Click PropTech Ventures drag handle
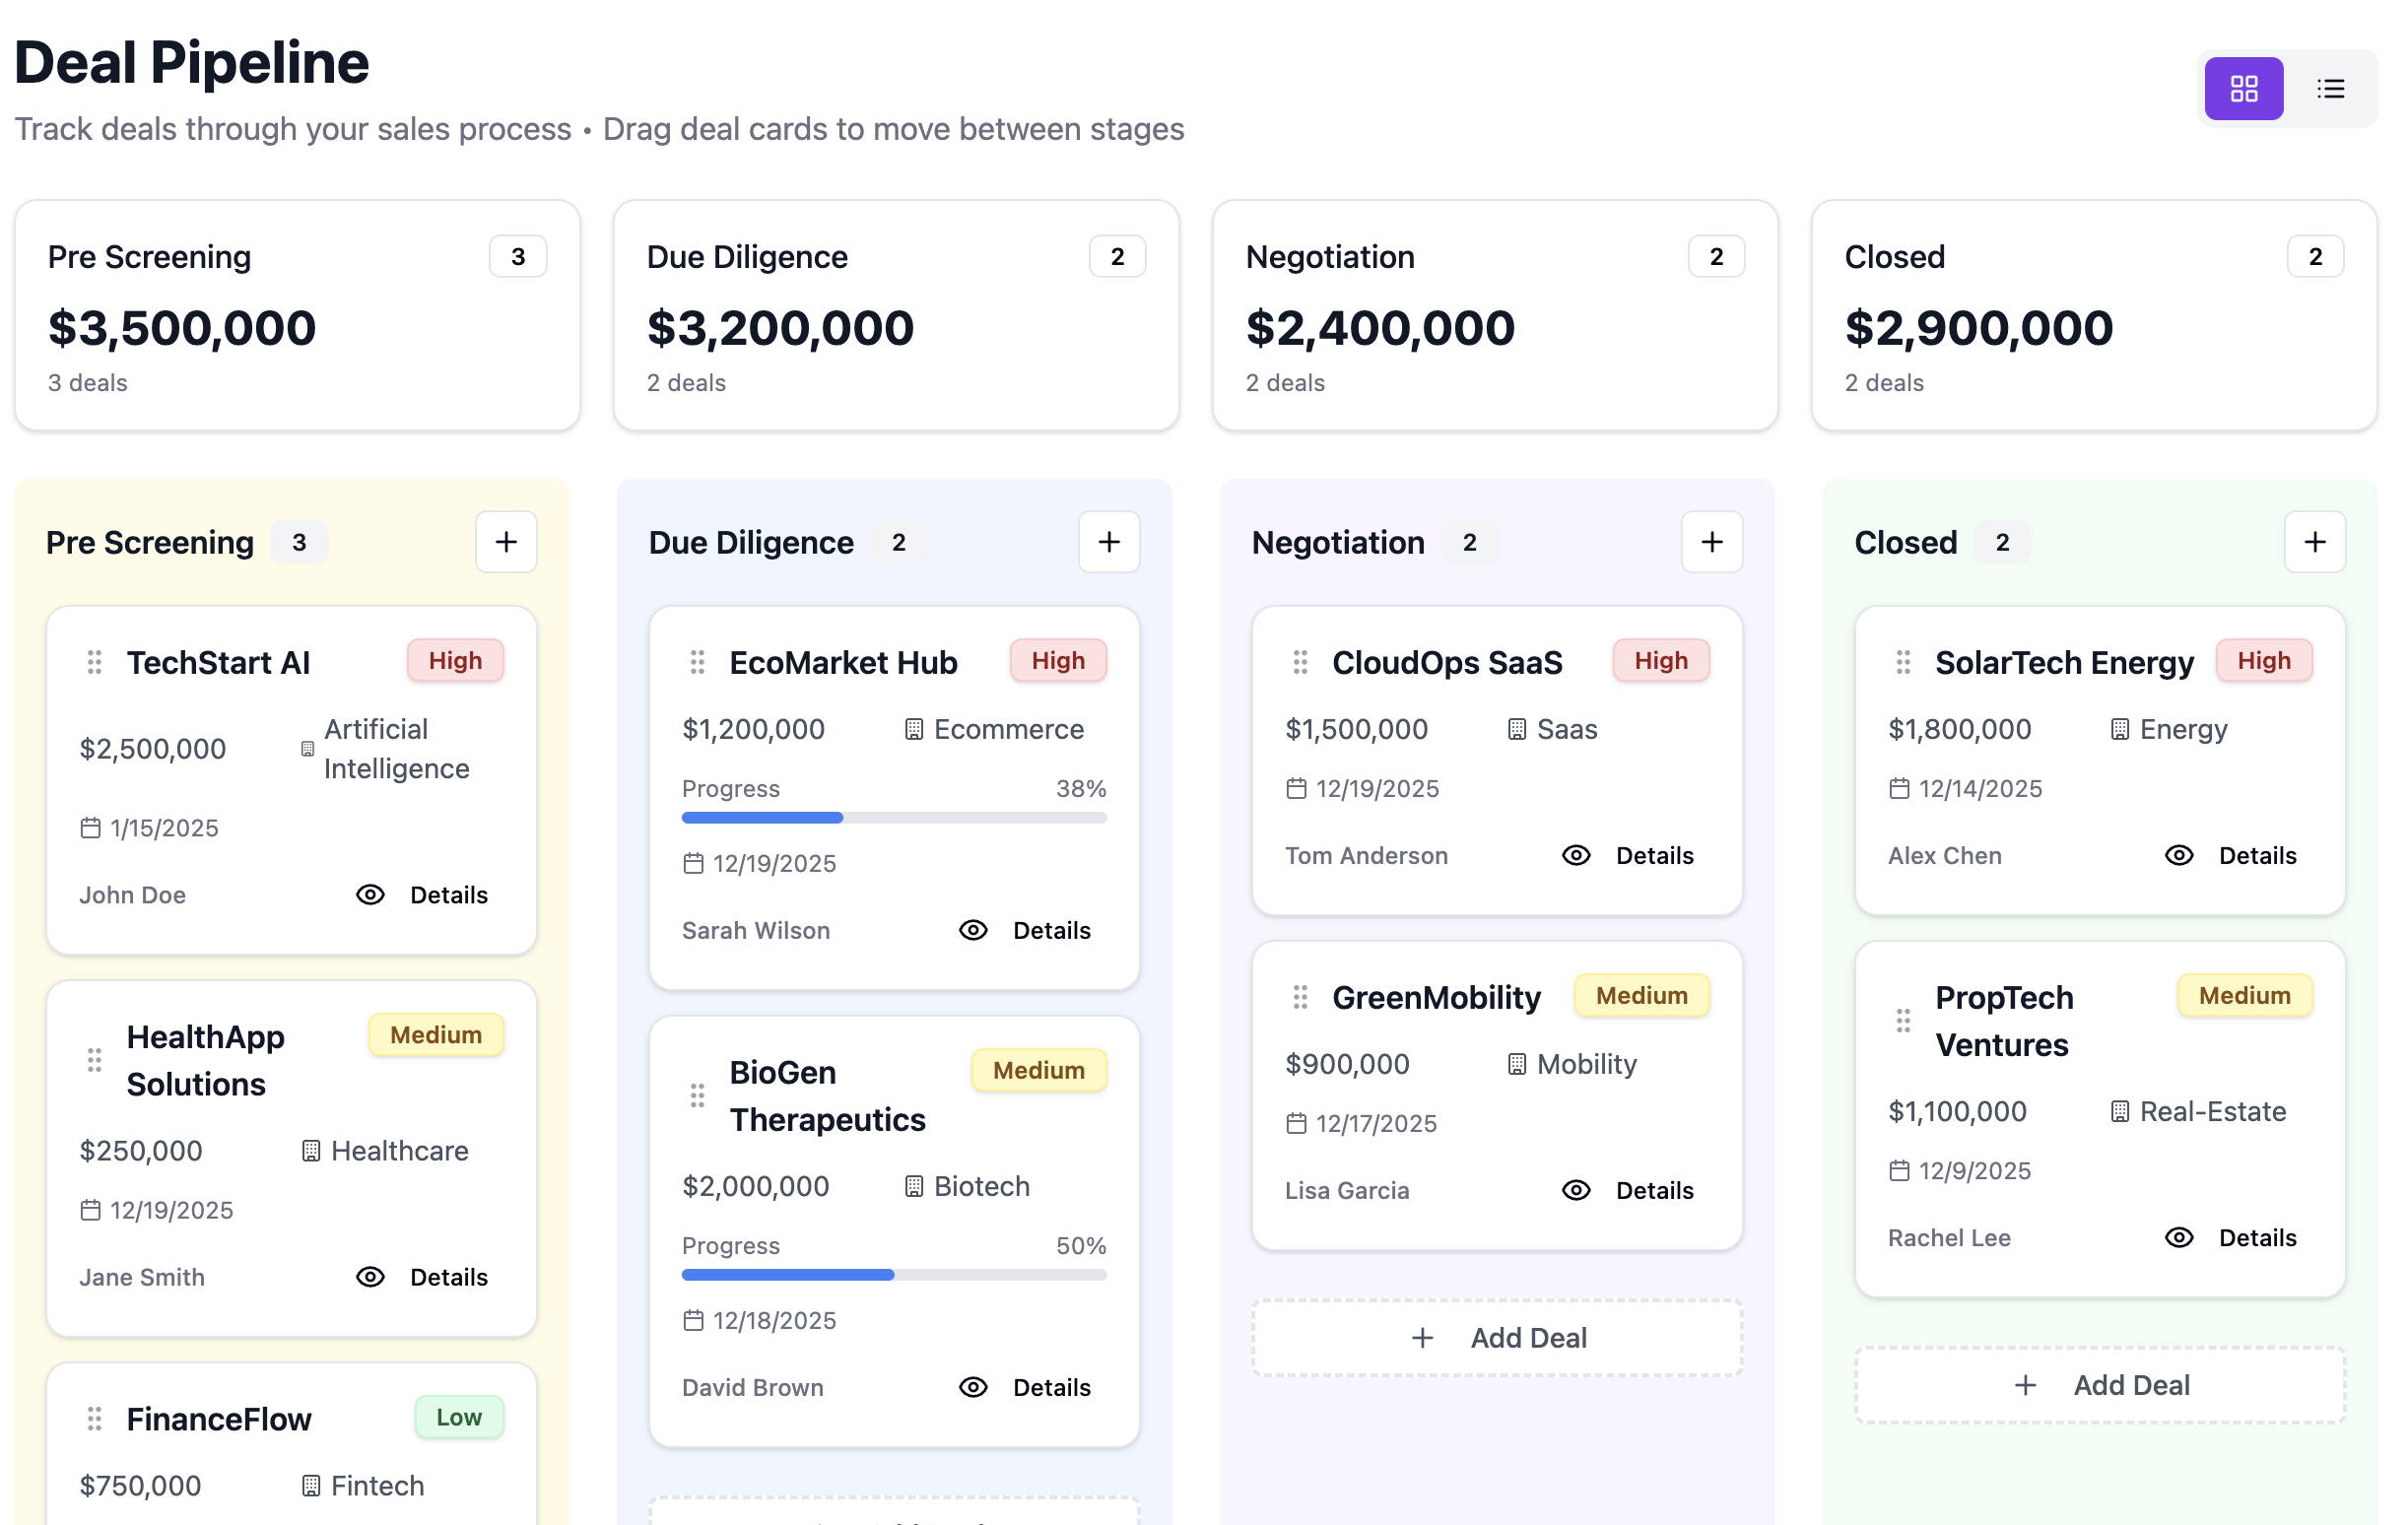 [1902, 1021]
